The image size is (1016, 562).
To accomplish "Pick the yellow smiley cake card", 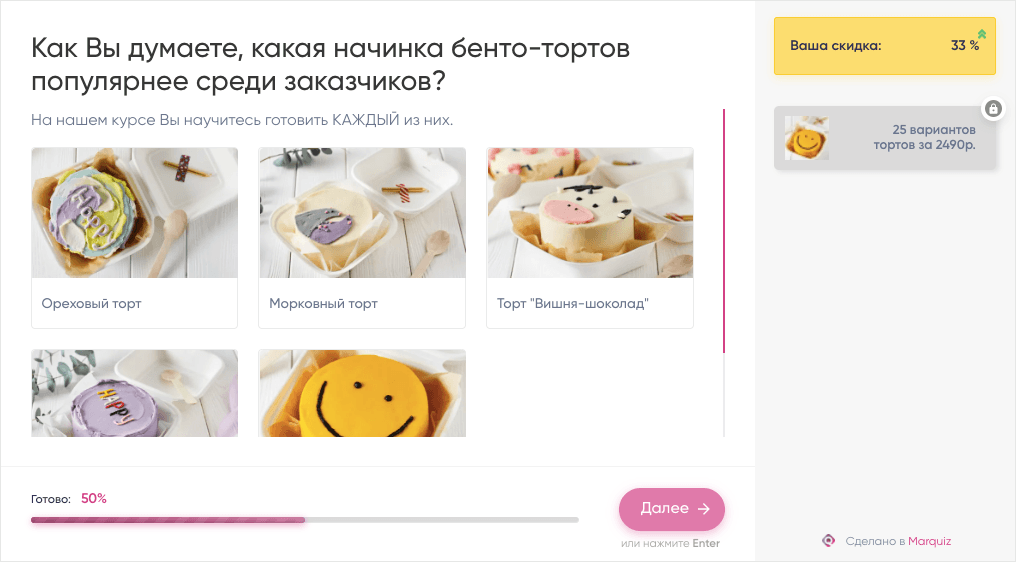I will click(362, 393).
